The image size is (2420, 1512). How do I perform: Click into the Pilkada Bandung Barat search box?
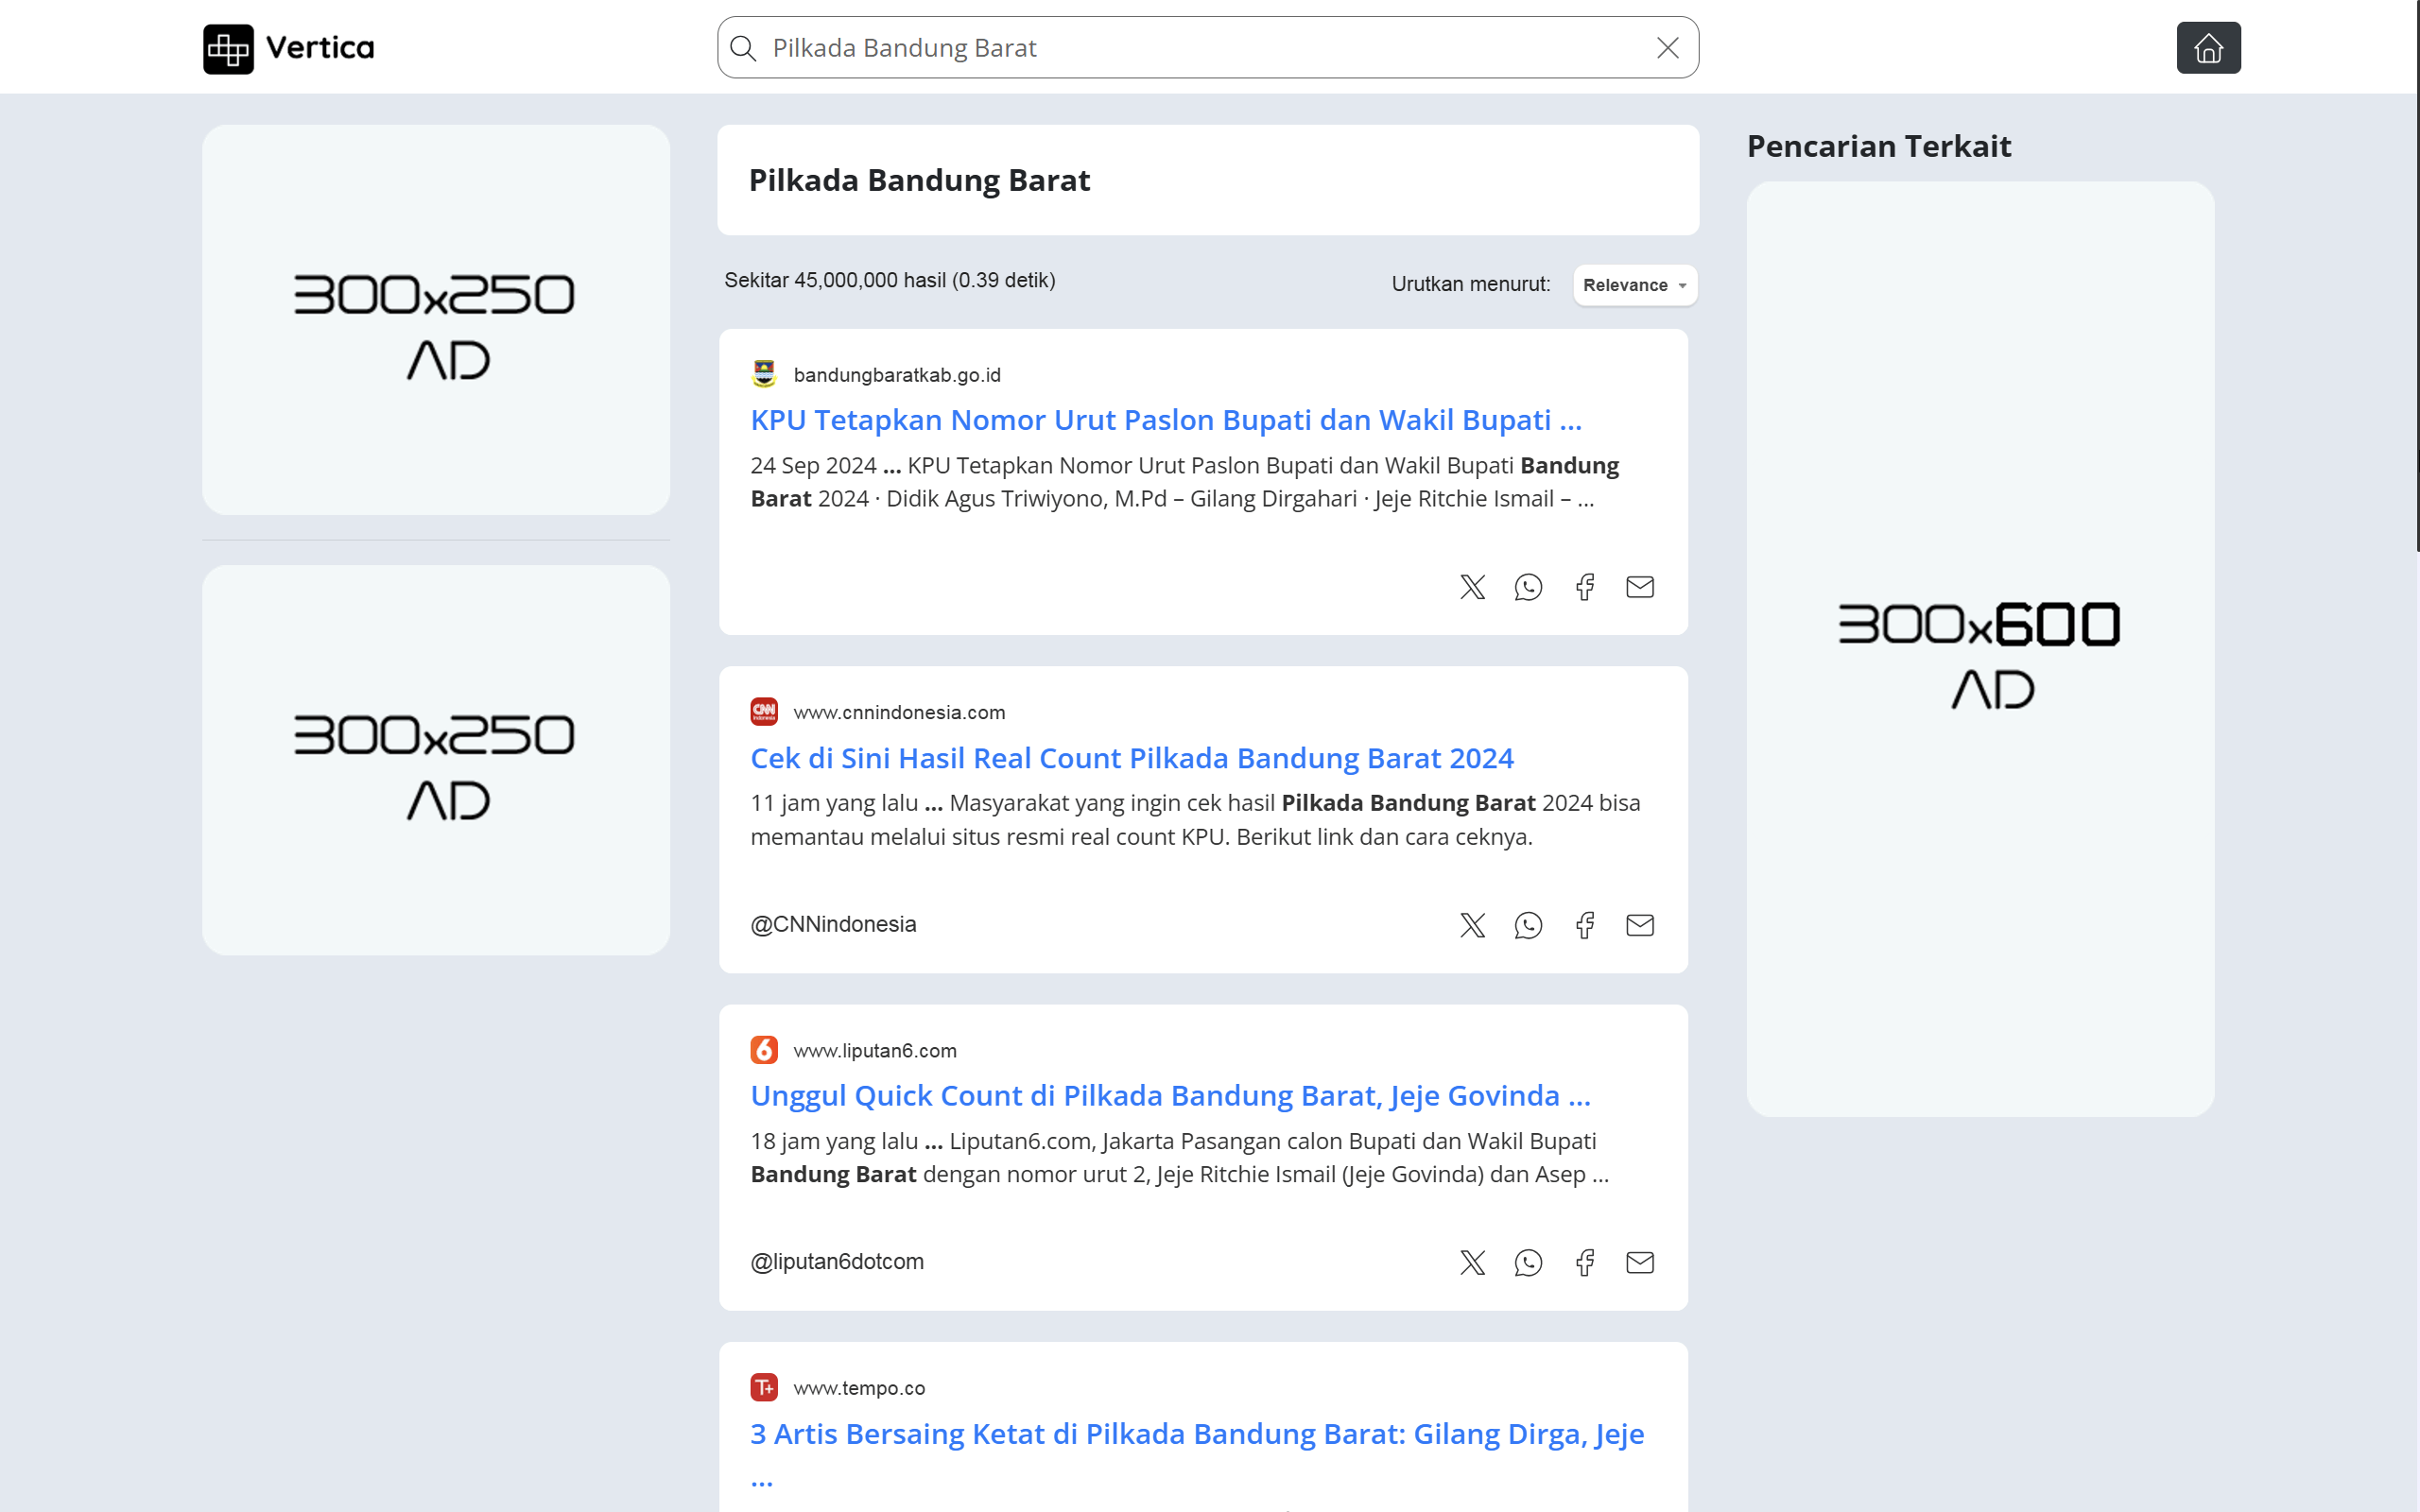coord(1200,48)
